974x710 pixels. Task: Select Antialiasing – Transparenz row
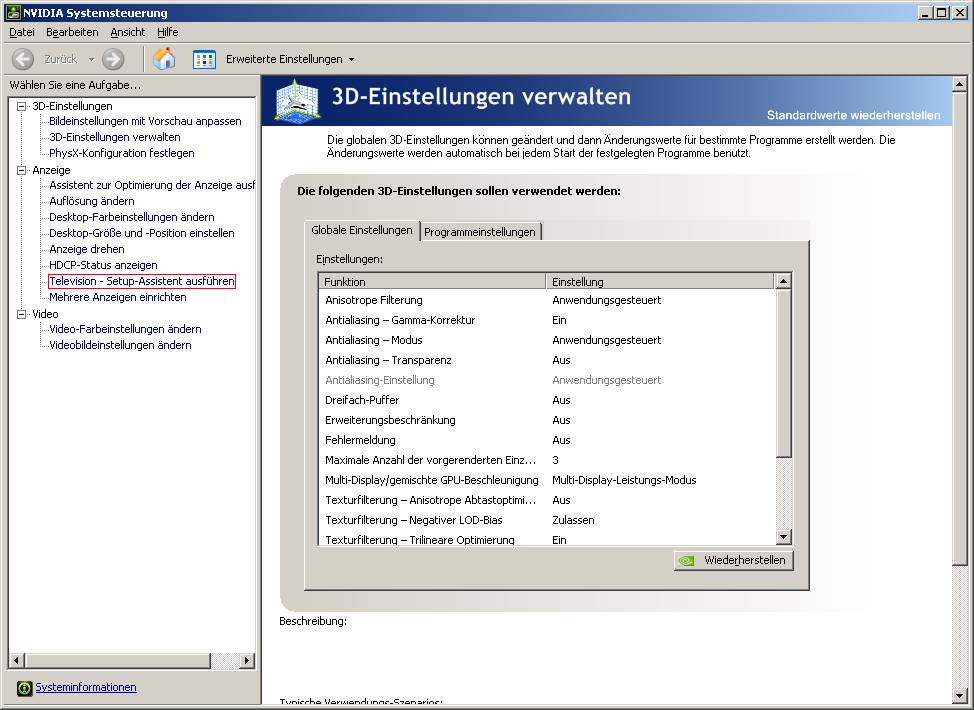(547, 360)
